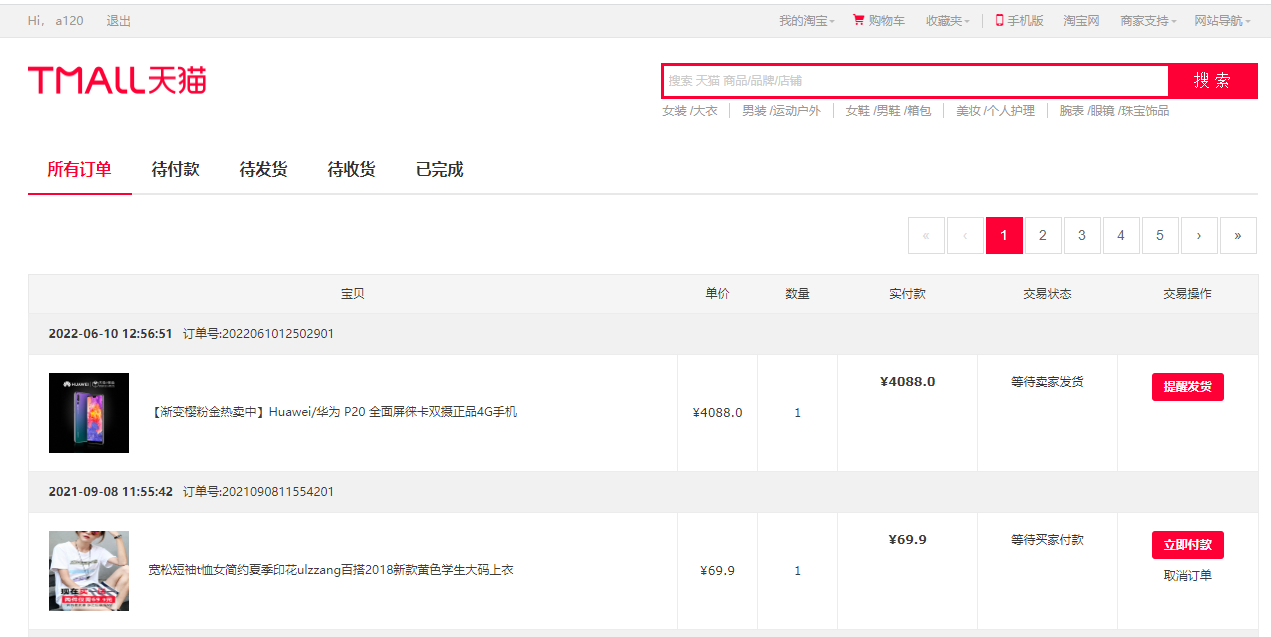Open the 美妆 /个人护理 category link
1271x637 pixels.
(995, 111)
